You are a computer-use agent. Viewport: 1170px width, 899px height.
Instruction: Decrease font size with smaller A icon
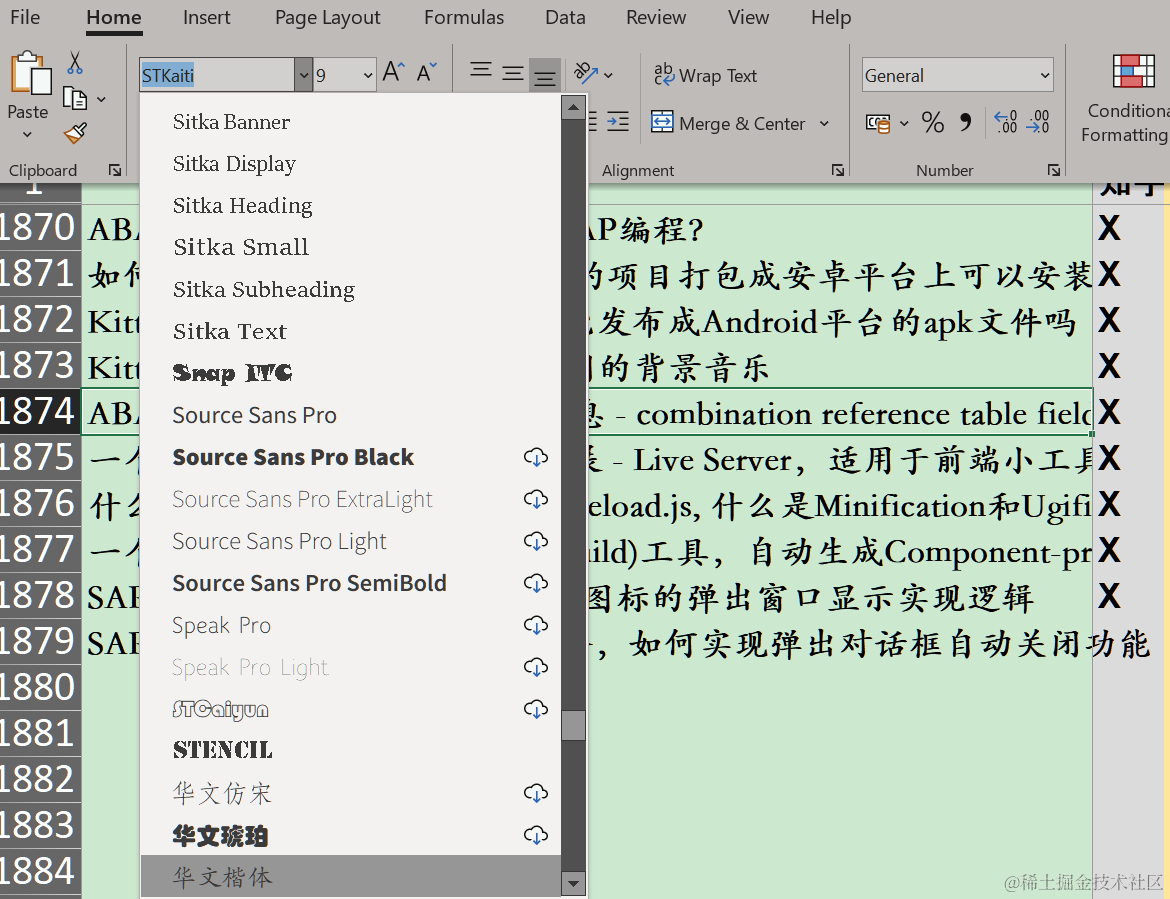(x=426, y=72)
